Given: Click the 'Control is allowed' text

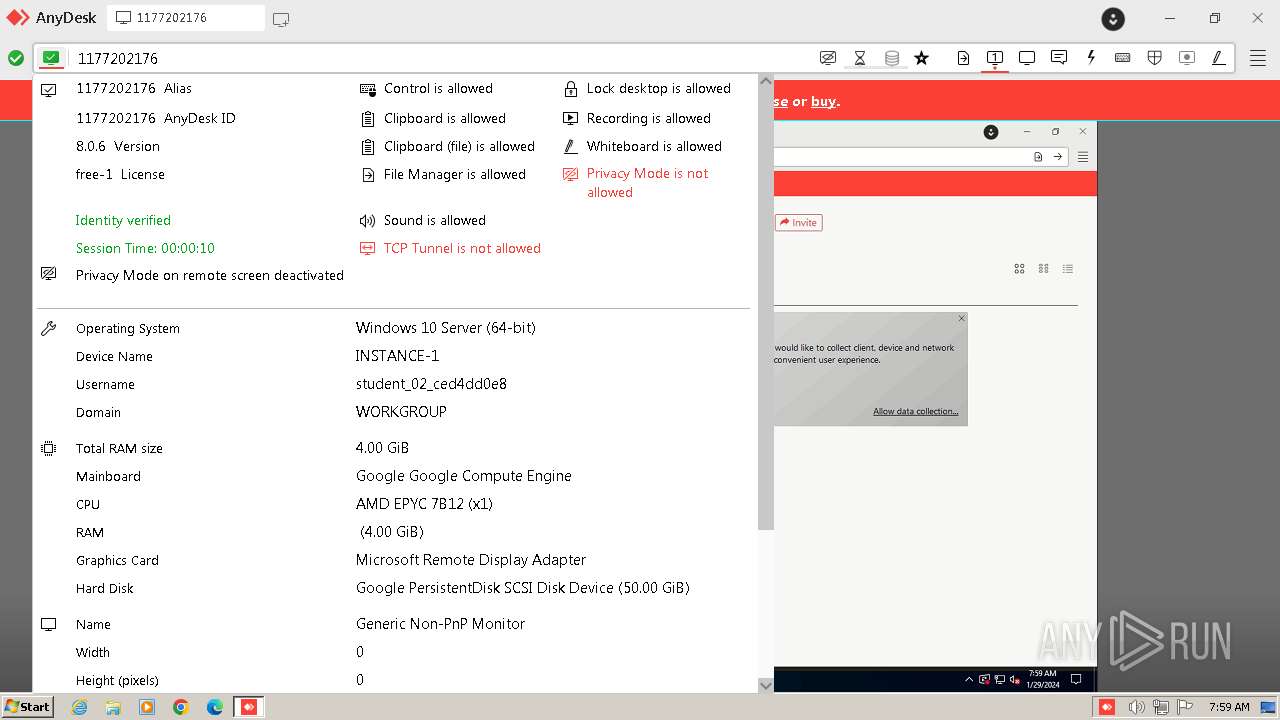Looking at the screenshot, I should [x=438, y=88].
